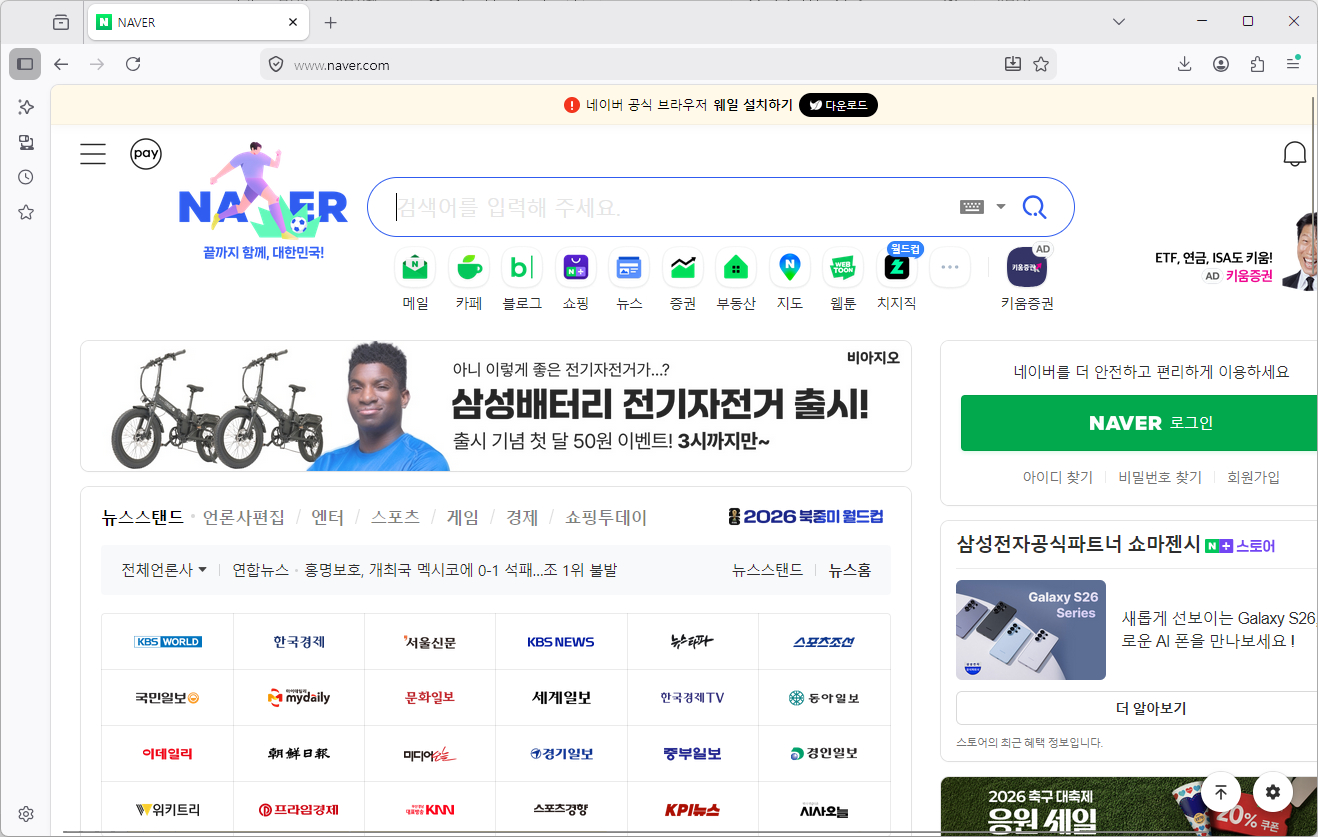Open the 치지직 shortcut icon

tap(897, 267)
